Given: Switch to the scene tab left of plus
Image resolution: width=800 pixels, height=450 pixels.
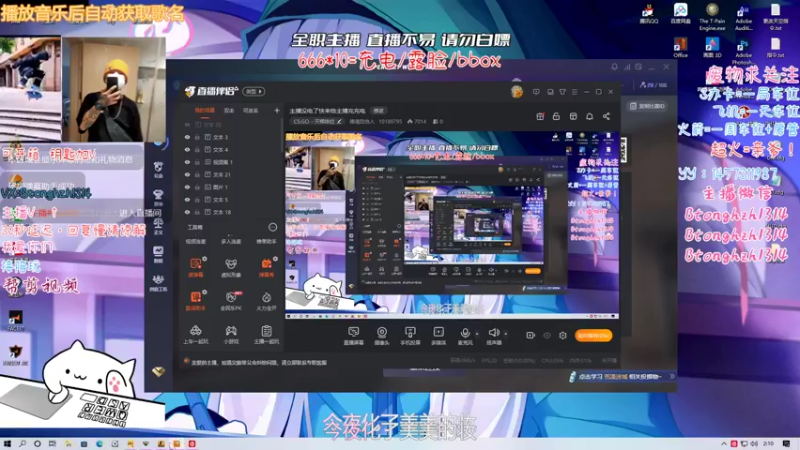Looking at the screenshot, I should 251,110.
